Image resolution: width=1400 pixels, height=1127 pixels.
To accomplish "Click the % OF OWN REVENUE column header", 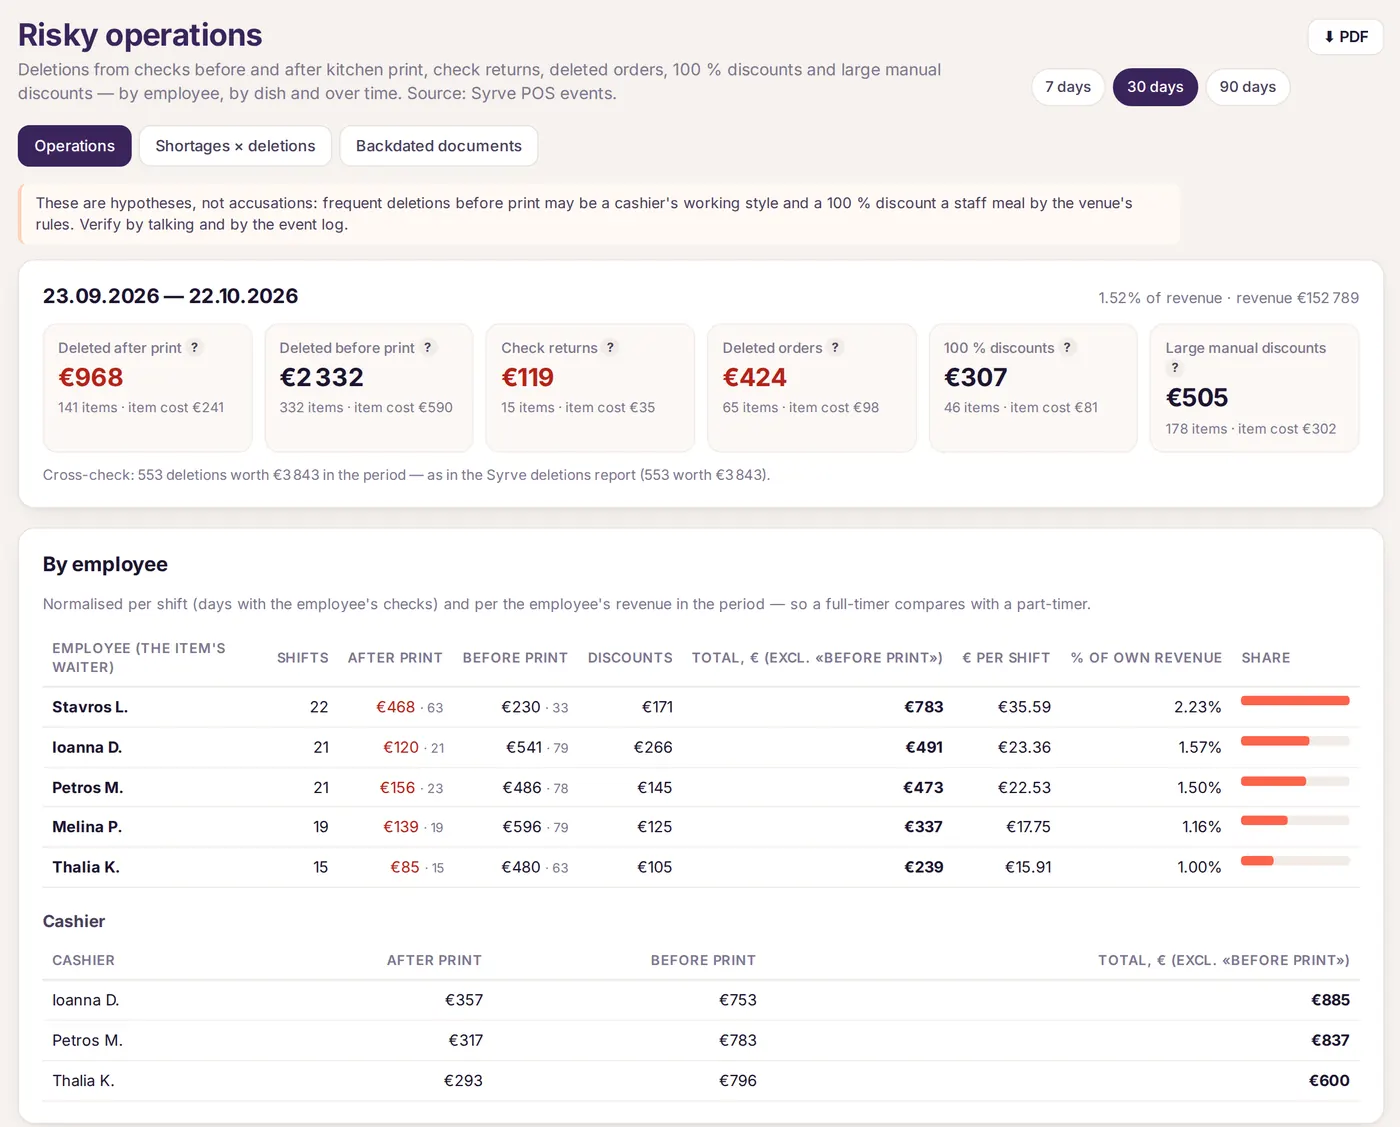I will [1146, 658].
